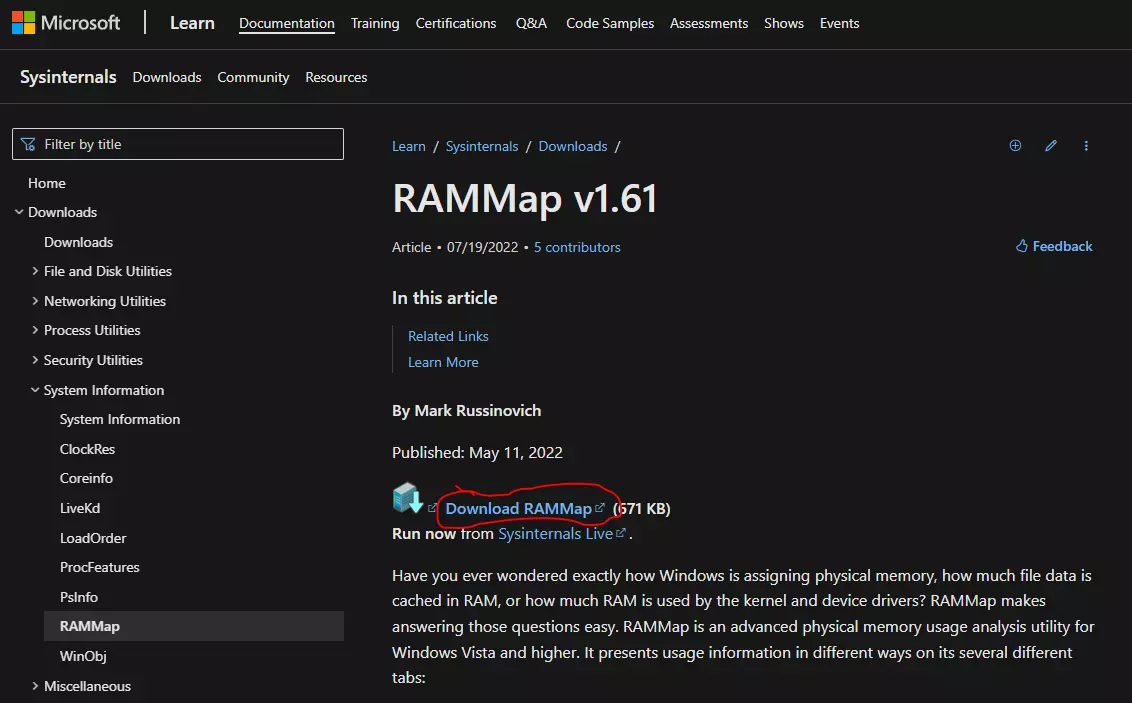Click the Filter by title field
1132x703 pixels.
tap(178, 144)
